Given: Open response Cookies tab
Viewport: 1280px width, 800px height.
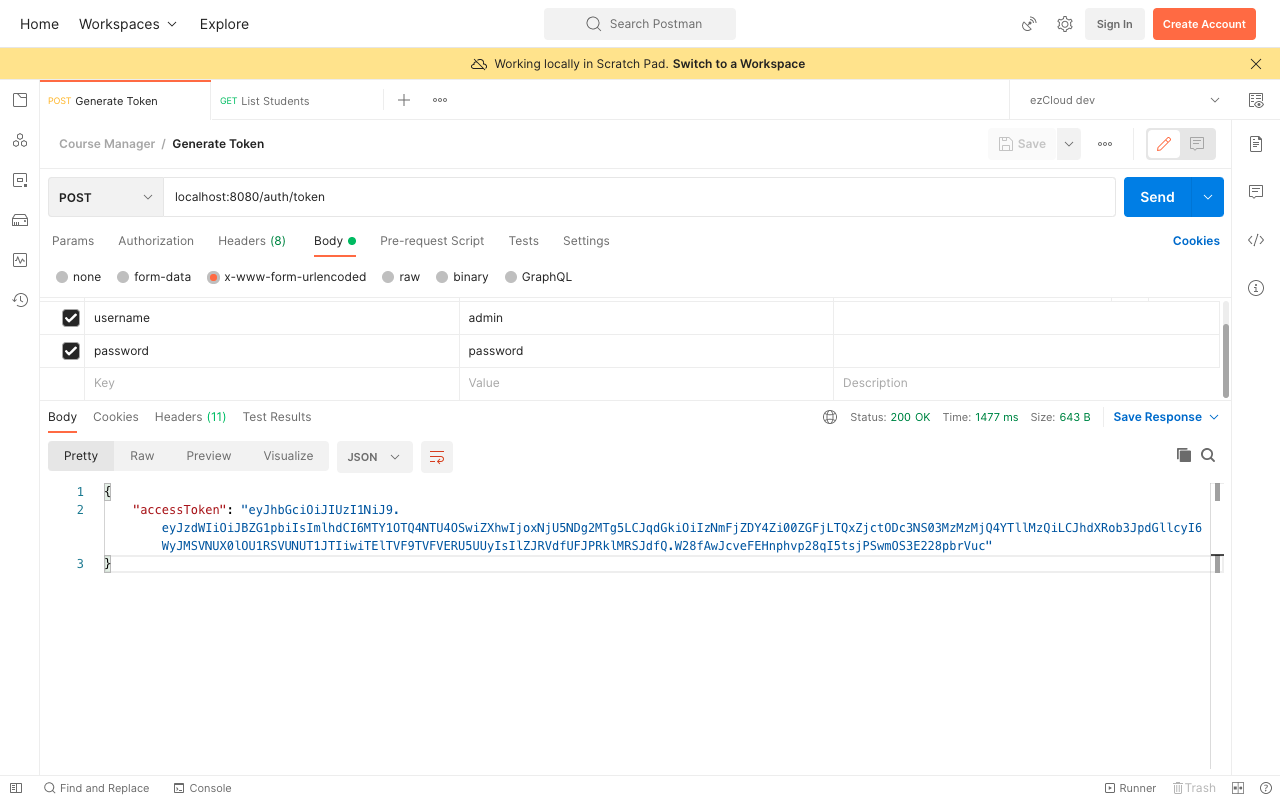Looking at the screenshot, I should 116,417.
